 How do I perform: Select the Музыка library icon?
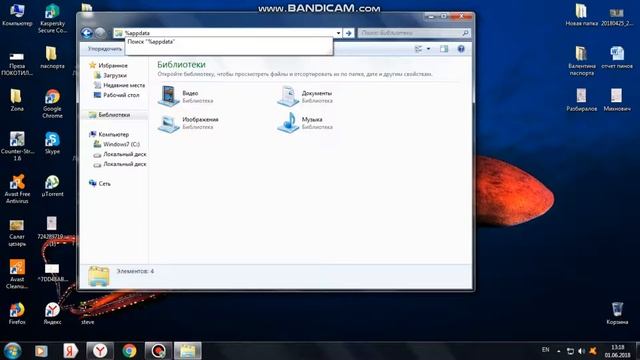[288, 122]
